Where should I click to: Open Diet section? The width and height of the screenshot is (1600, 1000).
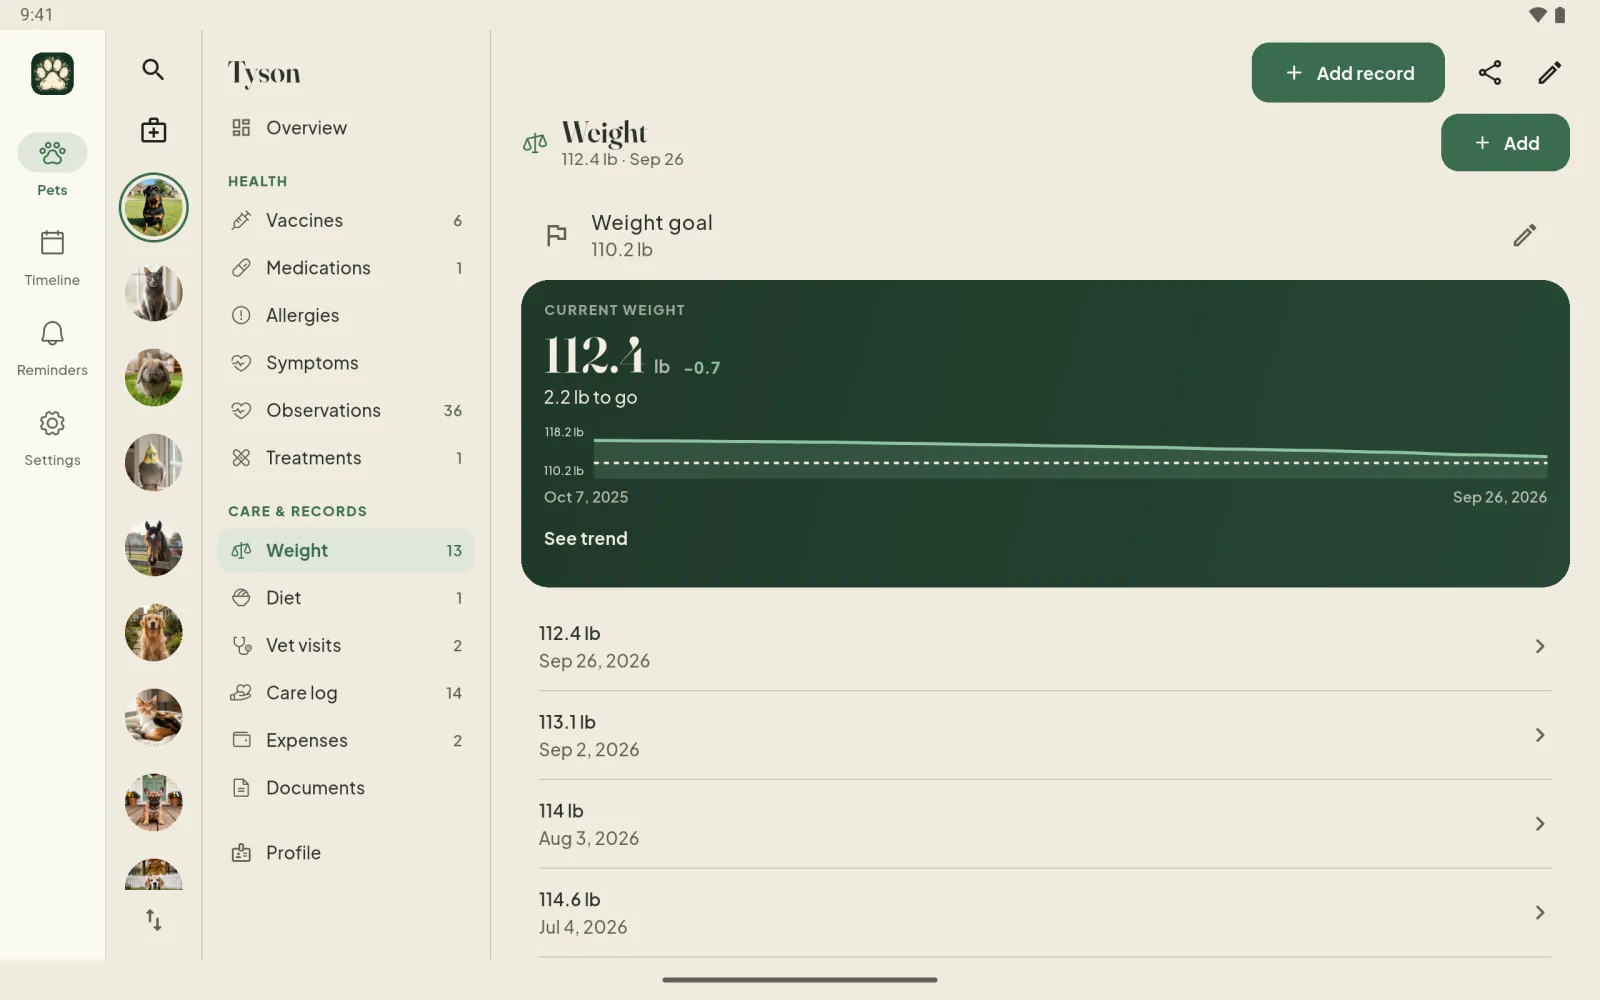346,598
